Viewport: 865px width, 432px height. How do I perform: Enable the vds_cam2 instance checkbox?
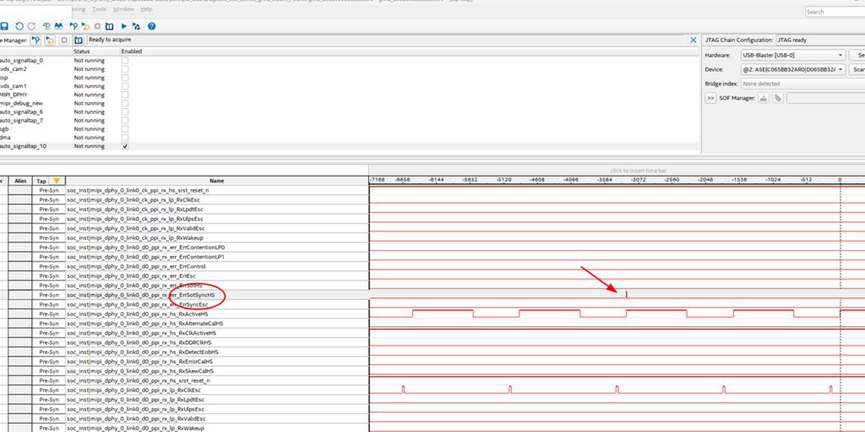125,69
